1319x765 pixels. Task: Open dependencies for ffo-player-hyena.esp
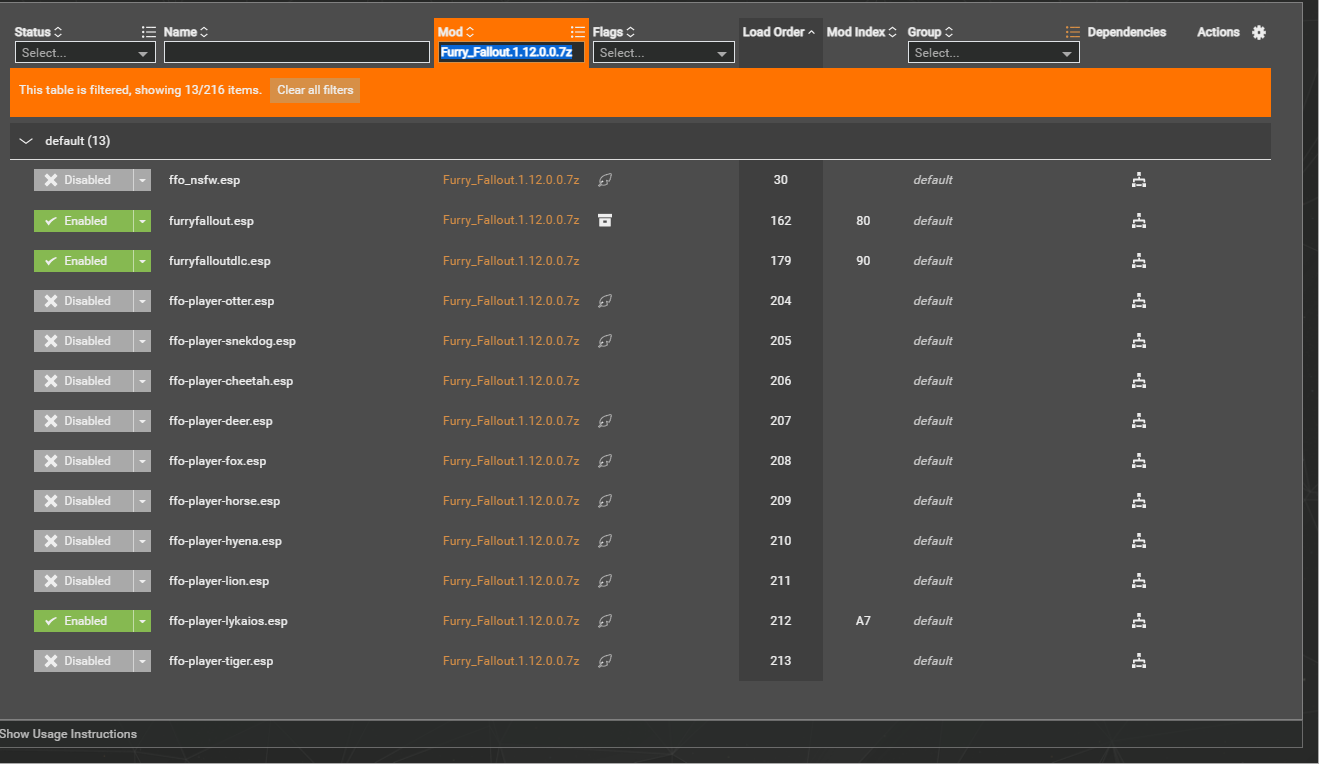(1138, 541)
